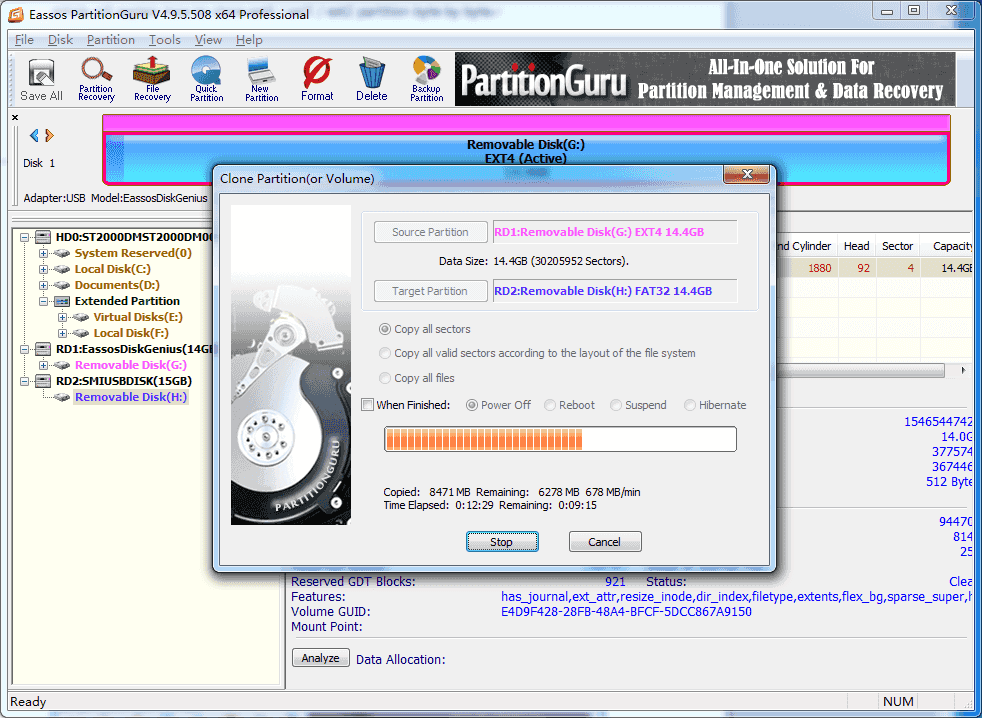Close the Clone Partition dialog
The width and height of the screenshot is (982, 718).
(x=746, y=174)
